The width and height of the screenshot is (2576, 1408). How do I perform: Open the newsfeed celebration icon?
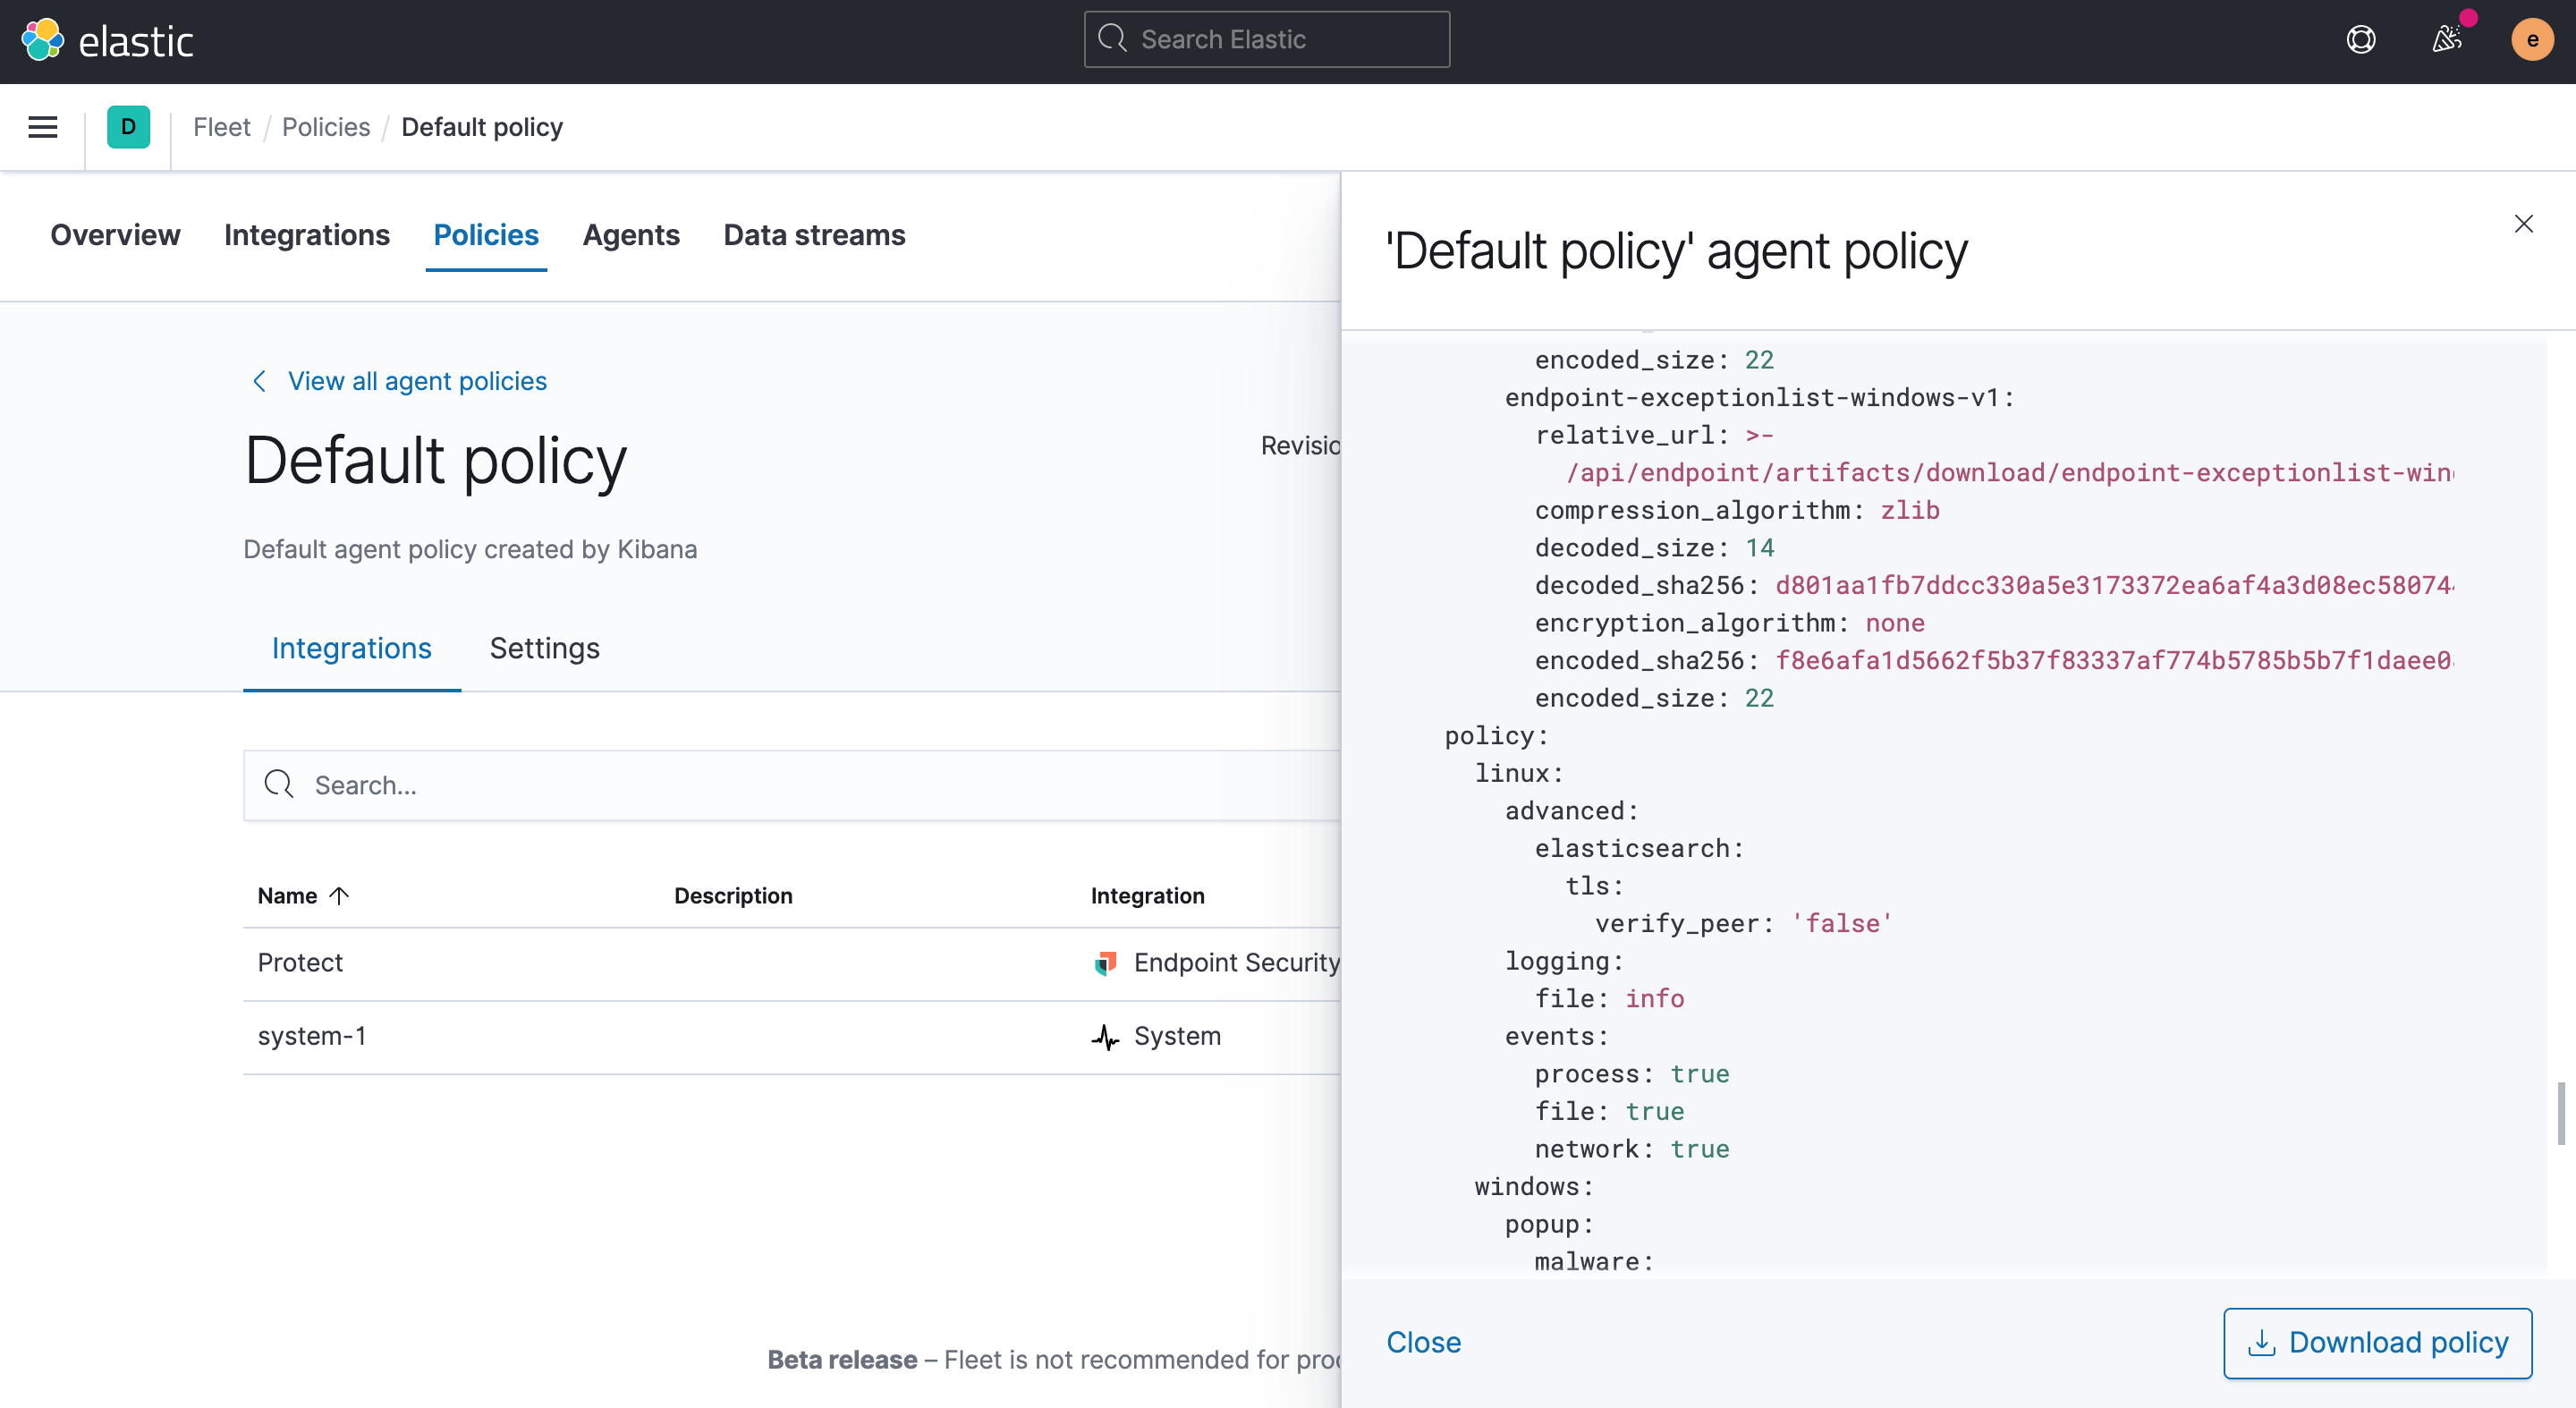pyautogui.click(x=2446, y=40)
